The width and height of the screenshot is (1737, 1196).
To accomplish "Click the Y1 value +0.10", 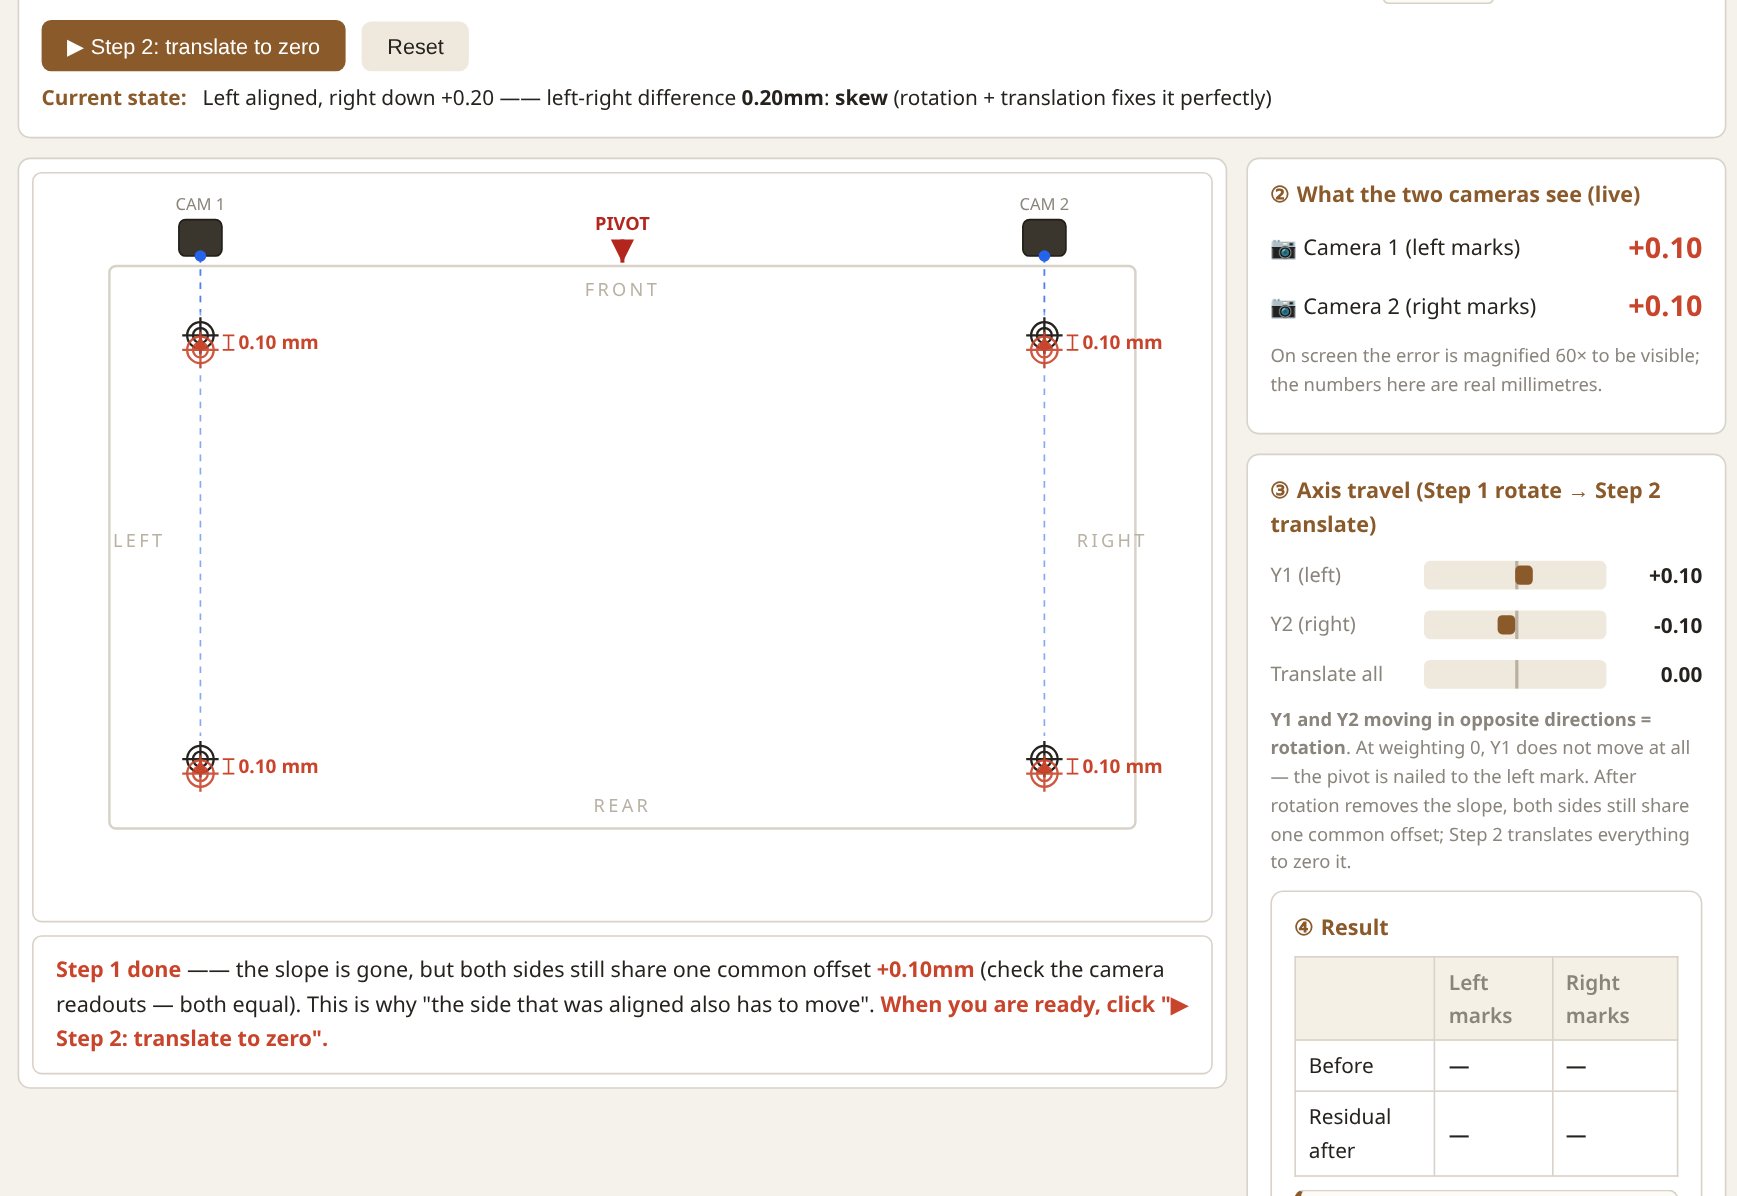I will click(1675, 576).
